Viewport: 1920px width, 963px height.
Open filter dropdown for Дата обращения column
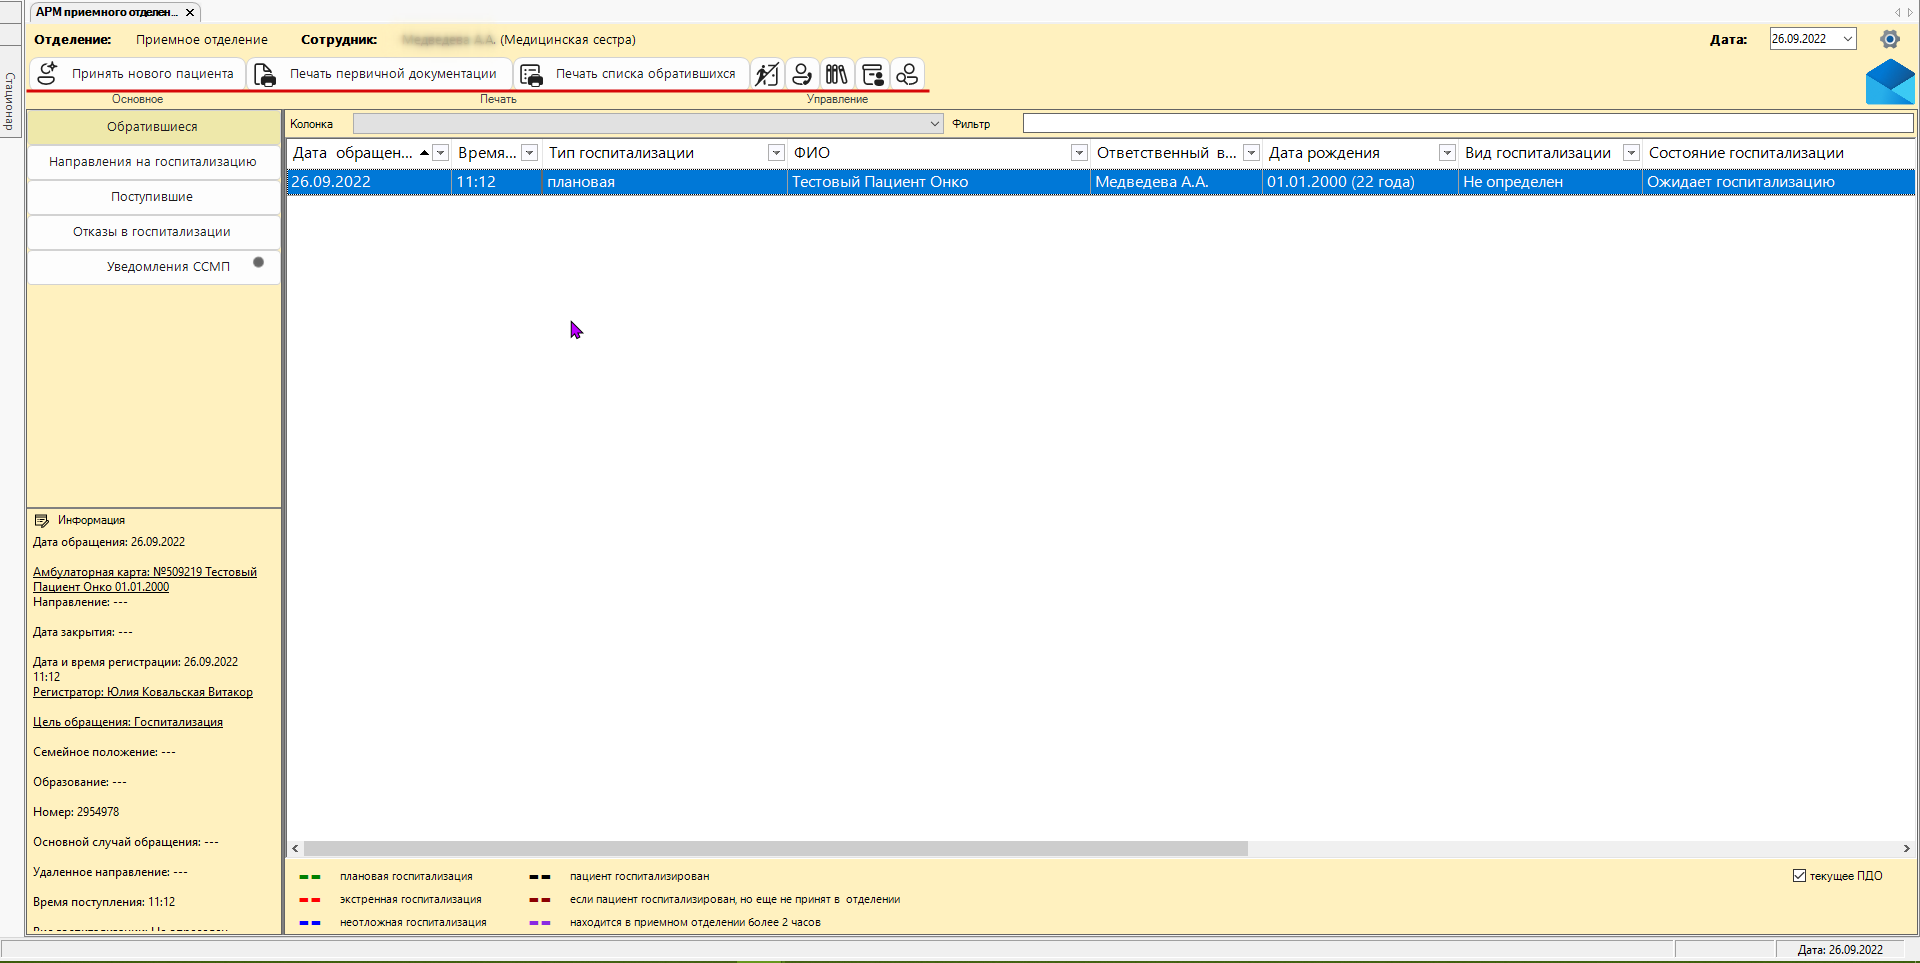(441, 153)
